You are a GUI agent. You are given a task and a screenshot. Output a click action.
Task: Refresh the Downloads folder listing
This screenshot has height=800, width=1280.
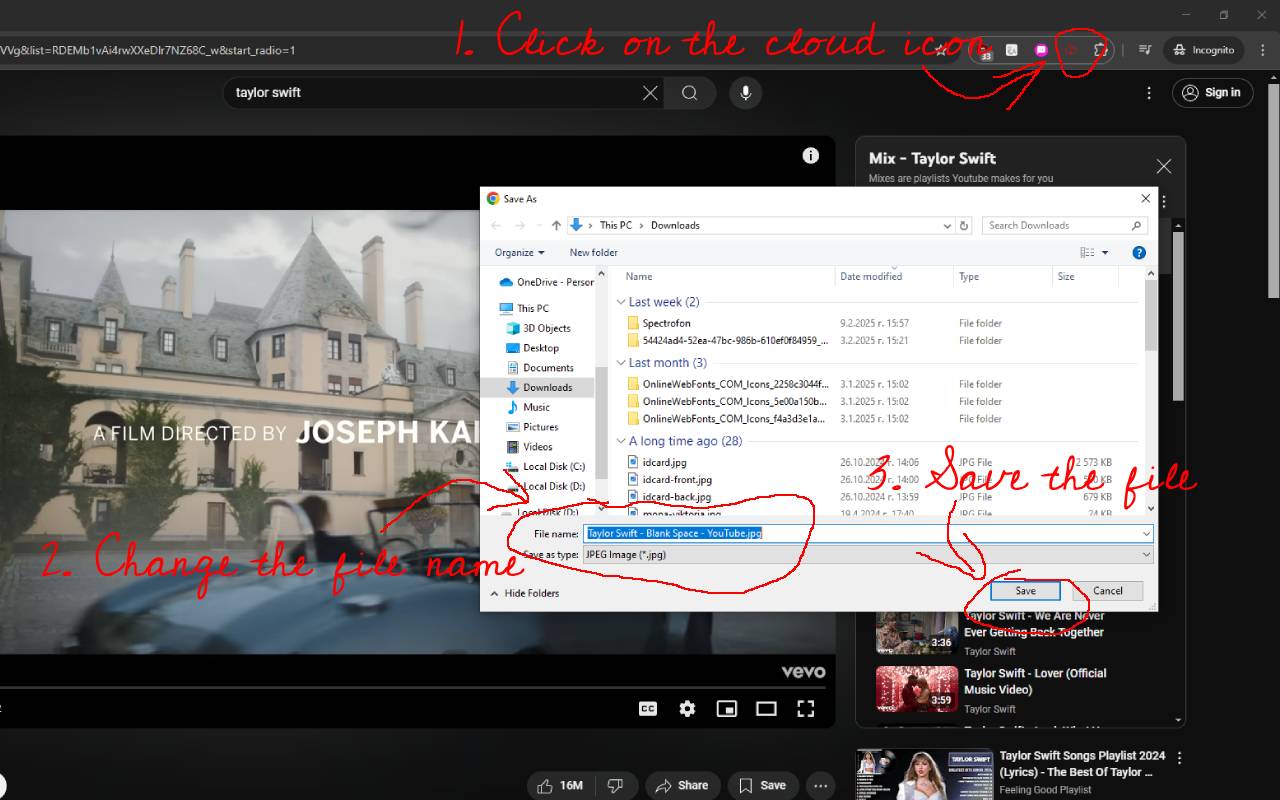pyautogui.click(x=964, y=225)
